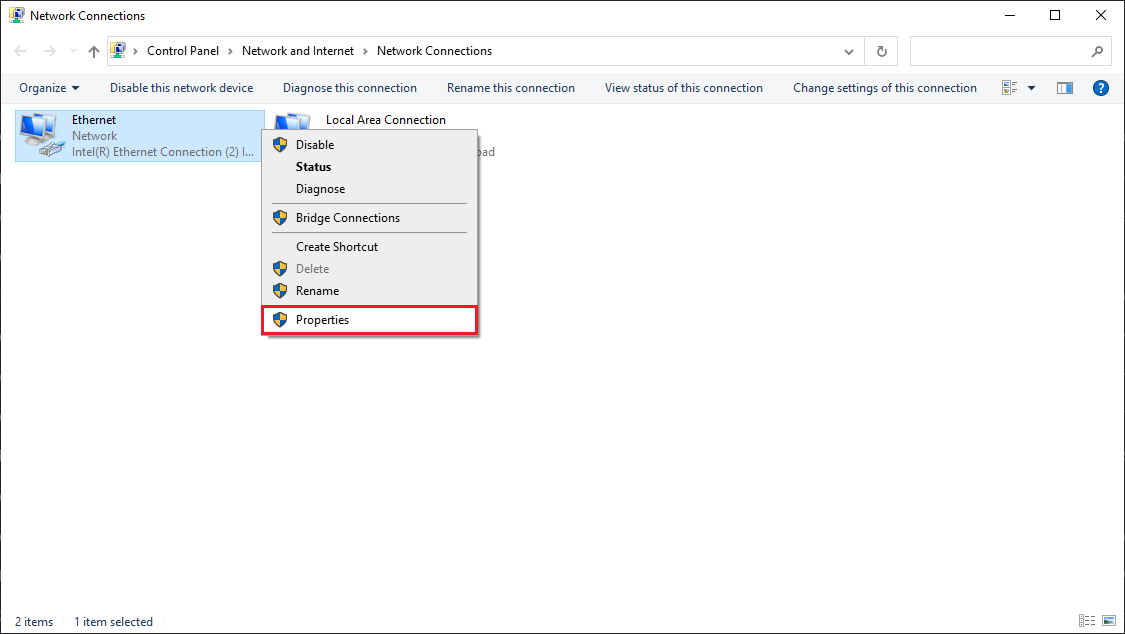Image resolution: width=1125 pixels, height=634 pixels.
Task: Click the Network Connections icon in address bar
Action: (x=119, y=50)
